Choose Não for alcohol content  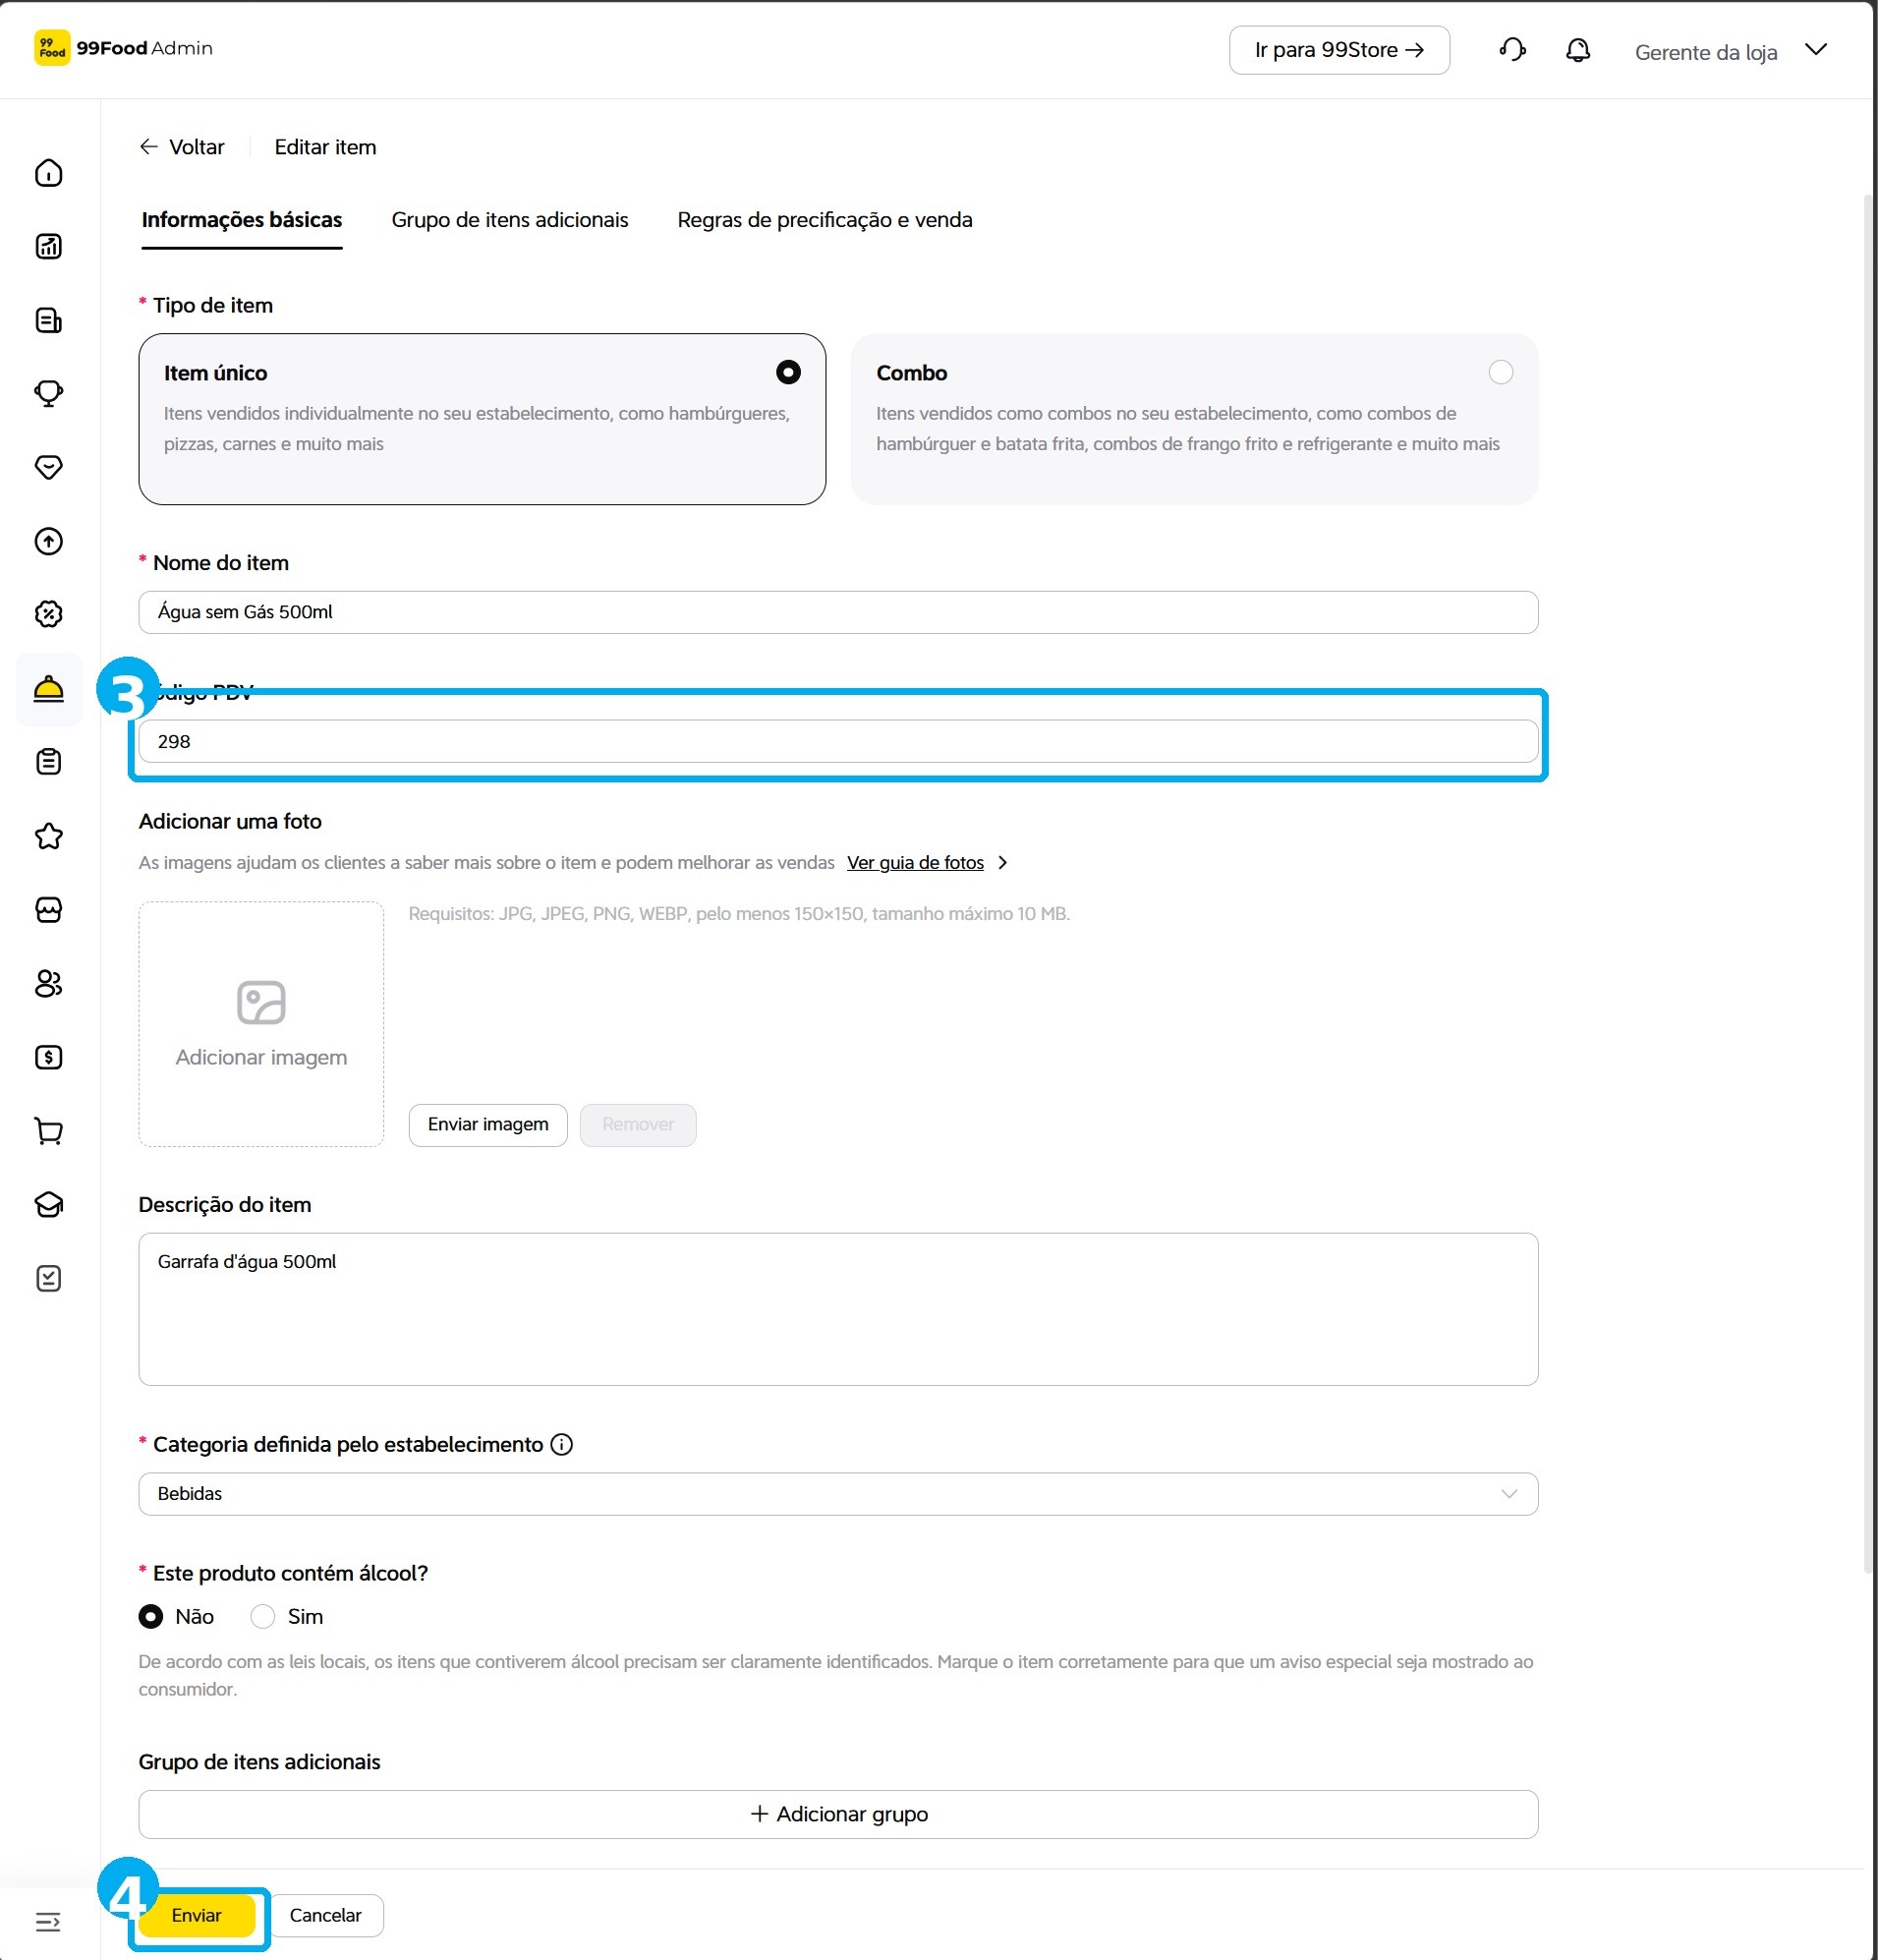coord(151,1616)
